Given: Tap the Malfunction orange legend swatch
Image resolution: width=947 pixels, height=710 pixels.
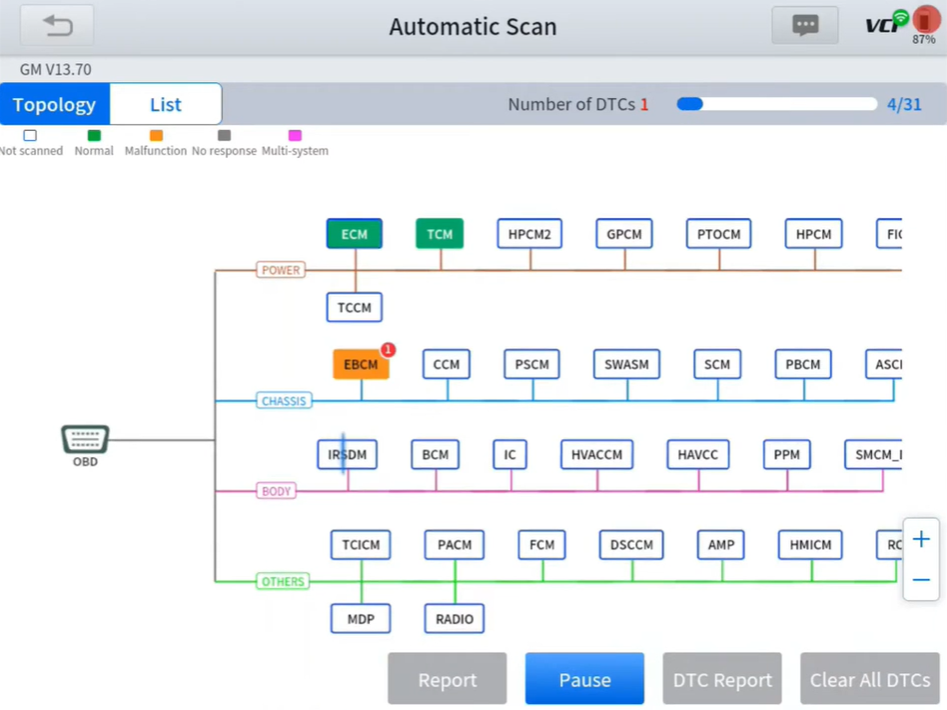Looking at the screenshot, I should tap(156, 135).
